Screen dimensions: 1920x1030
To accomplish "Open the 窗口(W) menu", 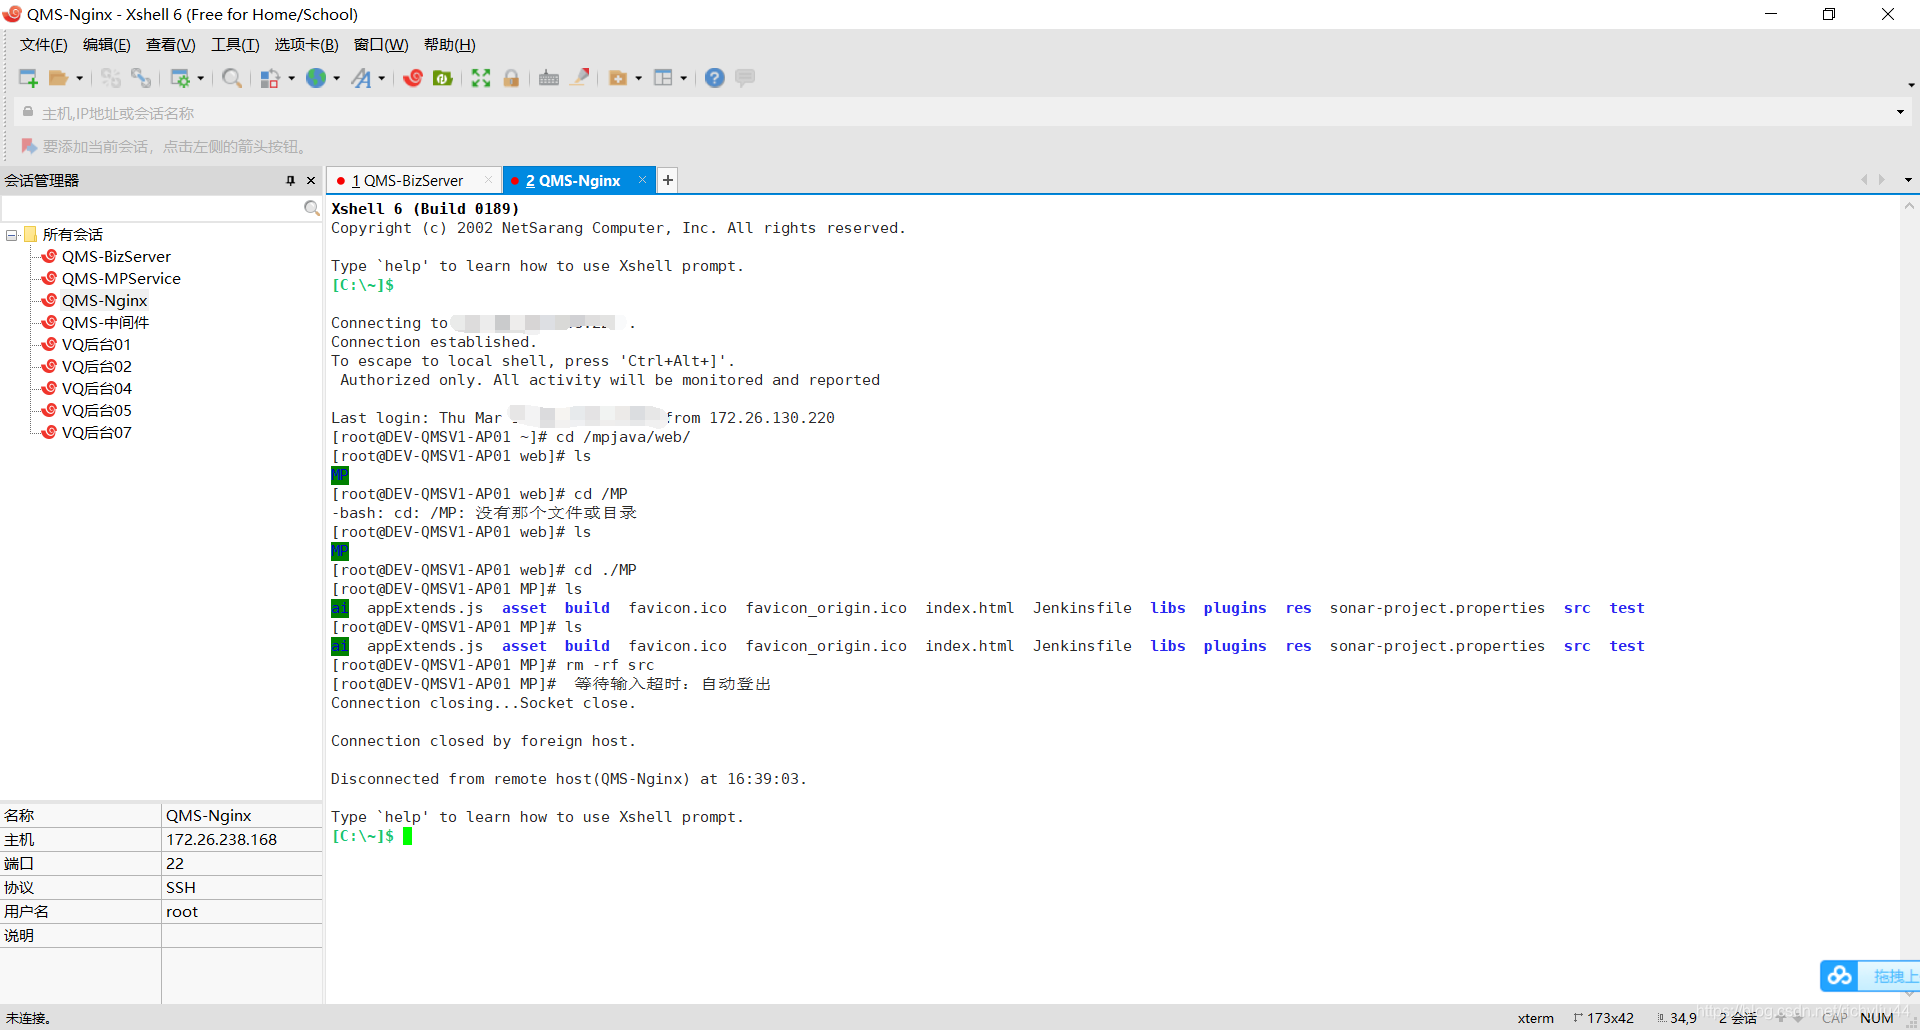I will tap(381, 45).
